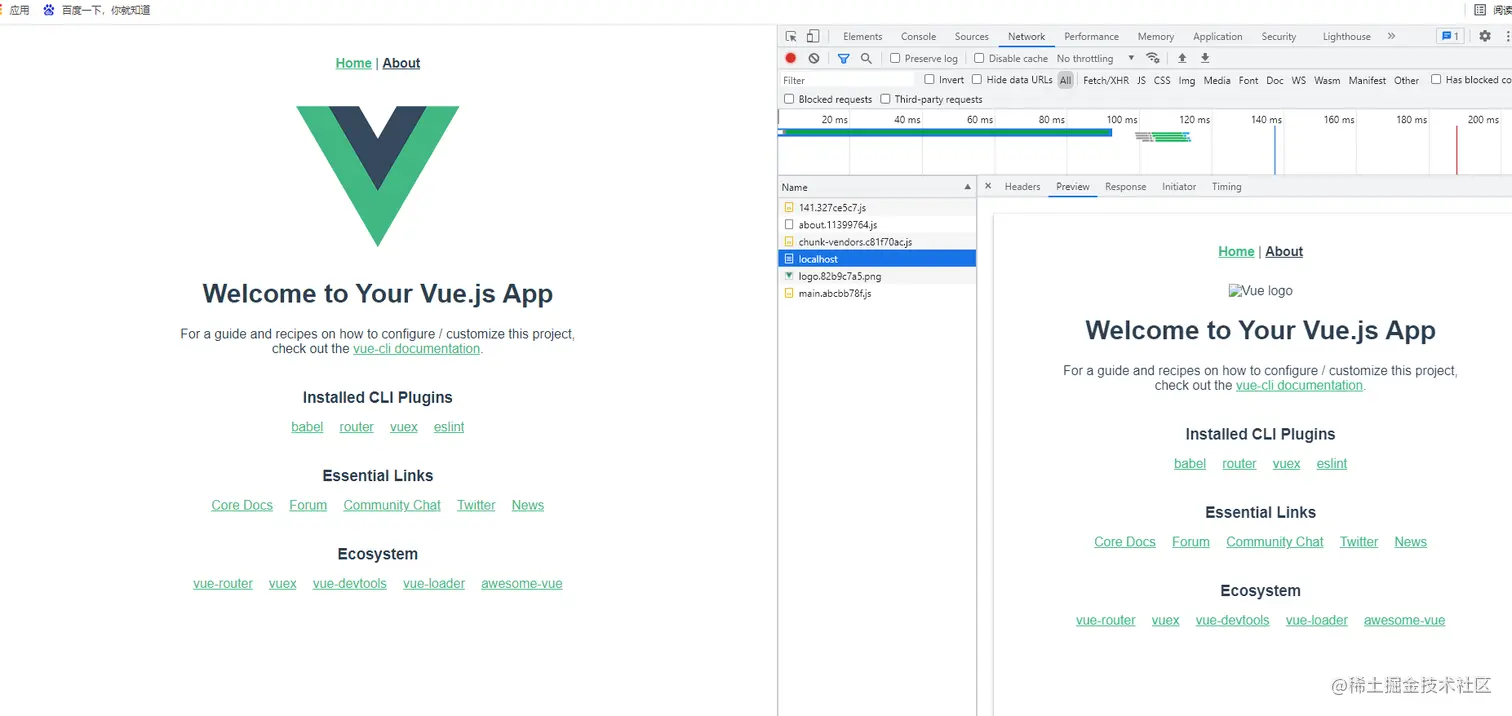This screenshot has width=1512, height=716.
Task: Select the localhost request row
Action: coord(877,259)
